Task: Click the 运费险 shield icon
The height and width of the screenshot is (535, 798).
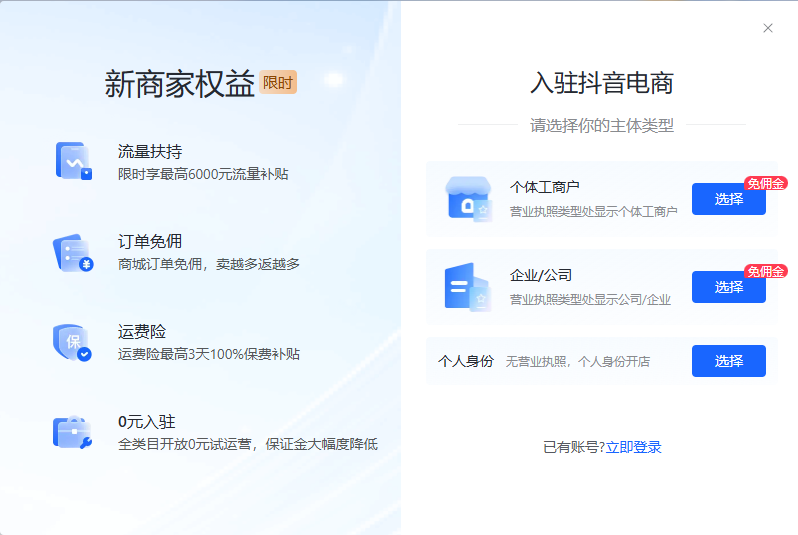Action: pyautogui.click(x=72, y=343)
